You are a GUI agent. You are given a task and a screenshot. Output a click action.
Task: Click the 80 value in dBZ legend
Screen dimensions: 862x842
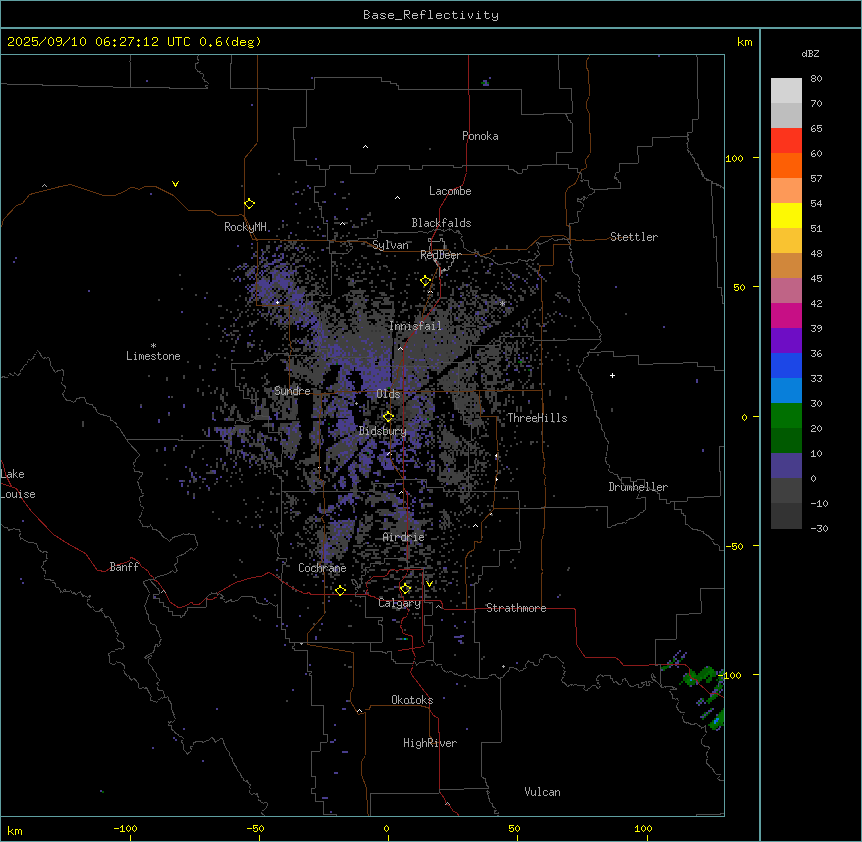[816, 79]
